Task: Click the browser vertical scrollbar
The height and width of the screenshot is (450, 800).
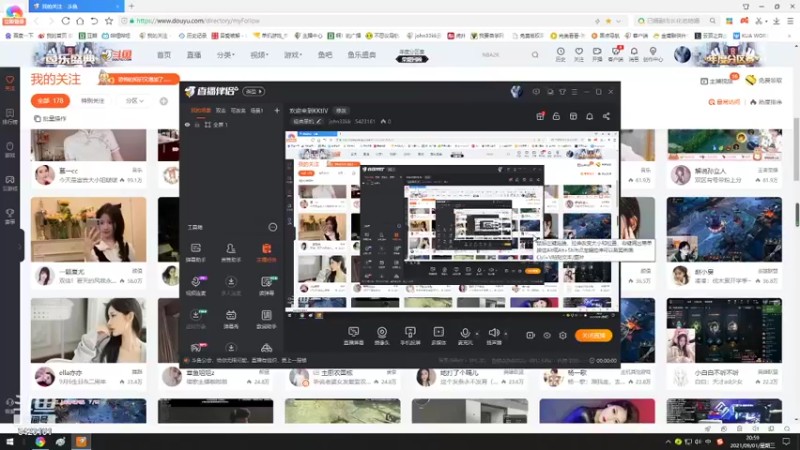Action: [796, 148]
